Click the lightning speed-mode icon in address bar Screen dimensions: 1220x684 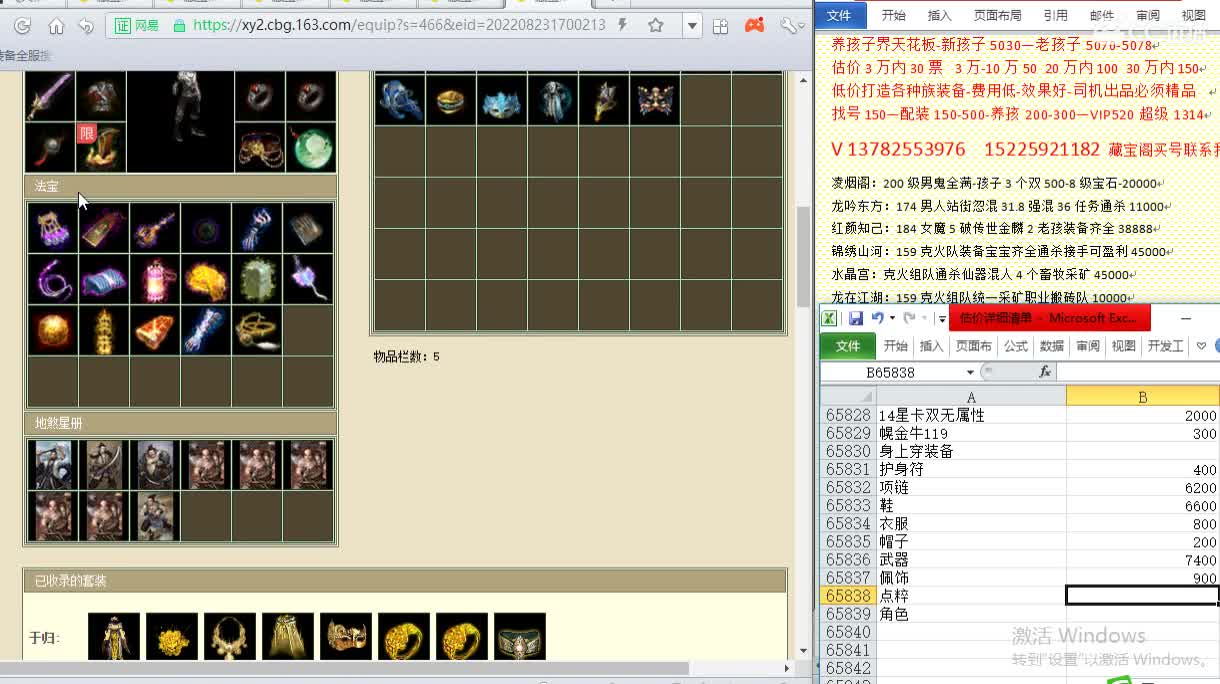(624, 25)
